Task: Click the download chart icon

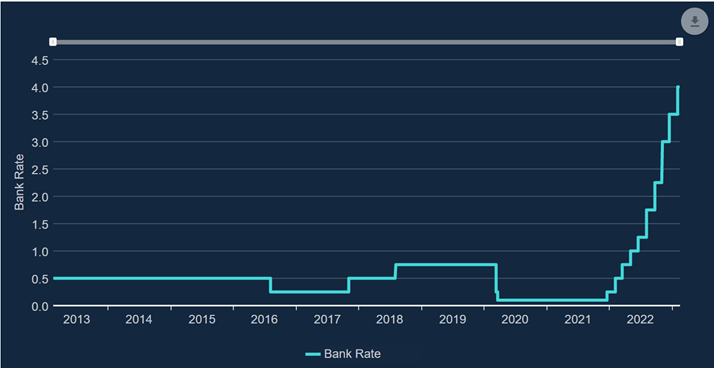Action: click(694, 21)
